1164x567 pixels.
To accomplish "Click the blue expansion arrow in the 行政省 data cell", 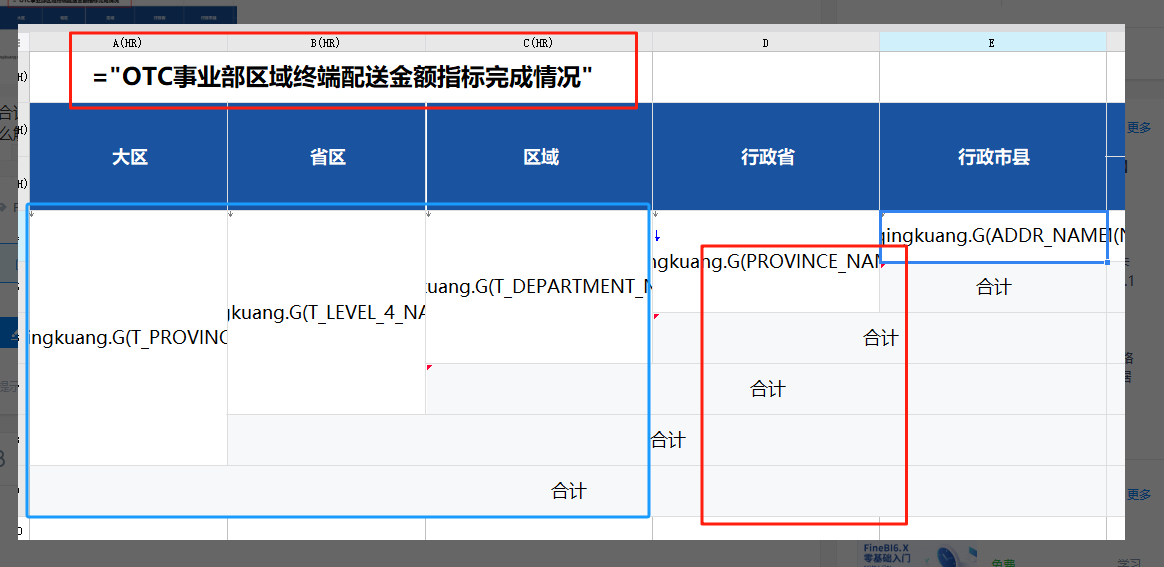I will (x=657, y=236).
